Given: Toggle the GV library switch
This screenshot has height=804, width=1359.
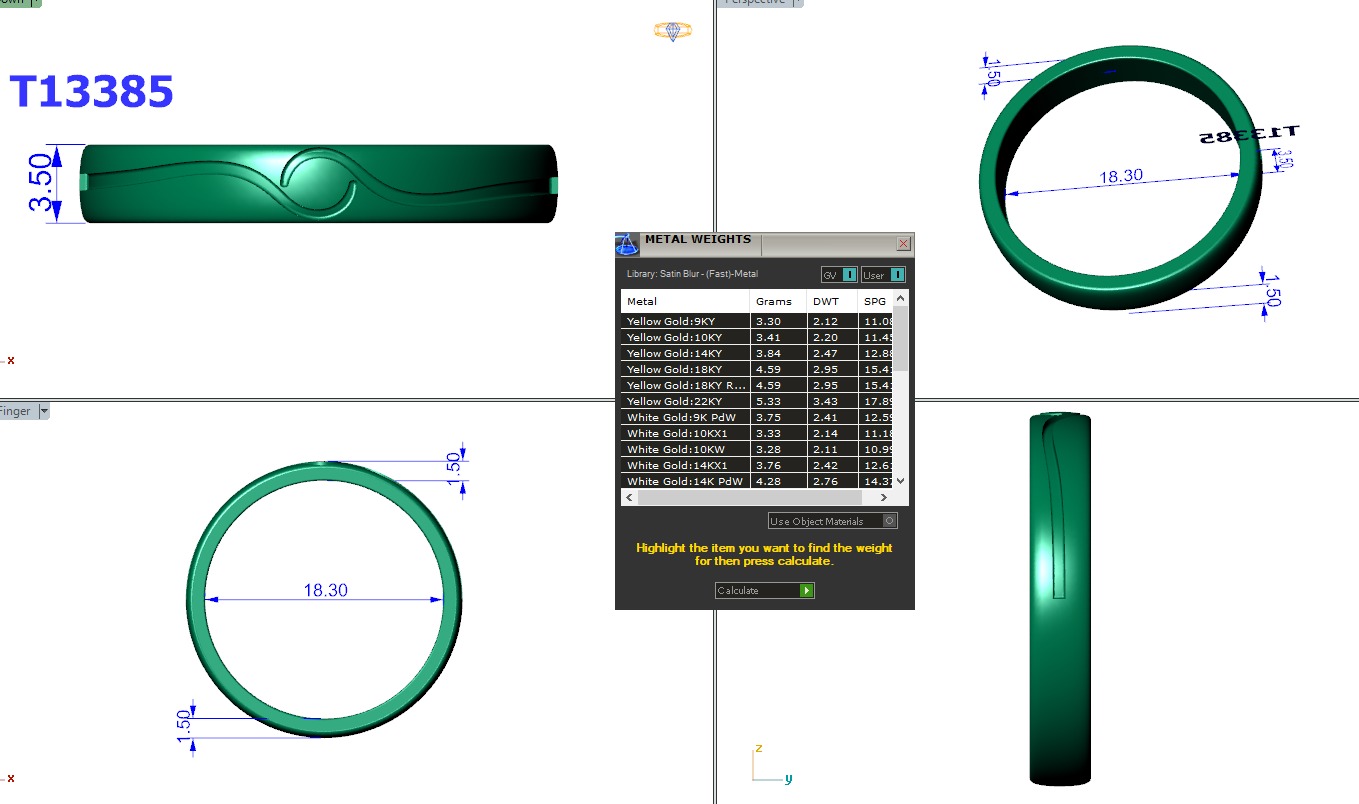Looking at the screenshot, I should point(839,275).
